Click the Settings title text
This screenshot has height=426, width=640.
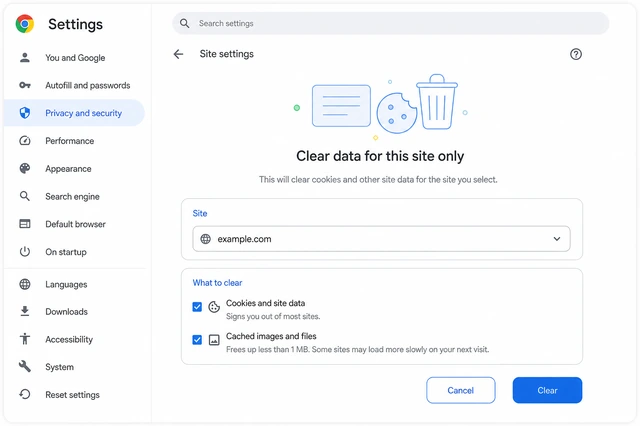76,24
